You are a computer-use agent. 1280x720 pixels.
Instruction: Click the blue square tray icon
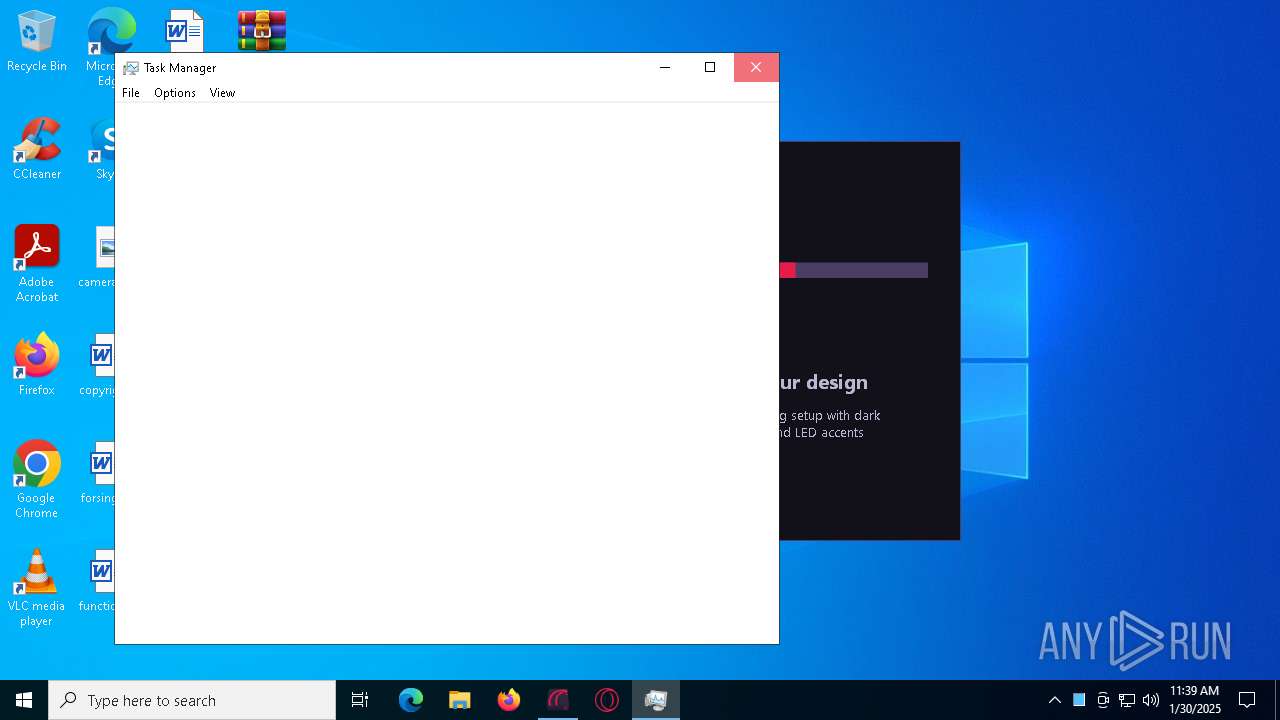1079,700
